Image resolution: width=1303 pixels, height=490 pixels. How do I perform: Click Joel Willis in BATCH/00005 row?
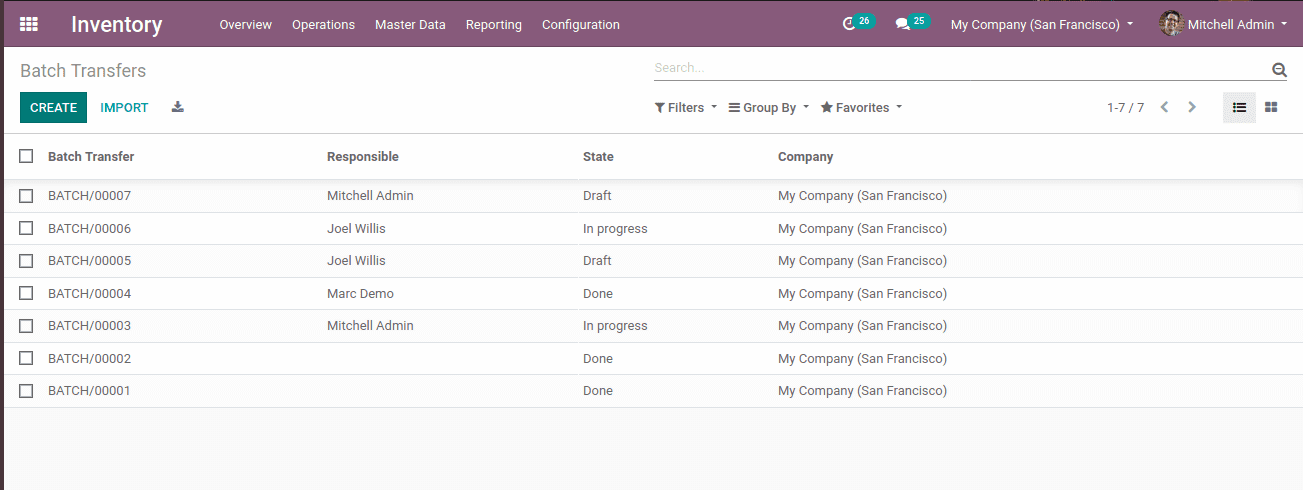coord(356,261)
